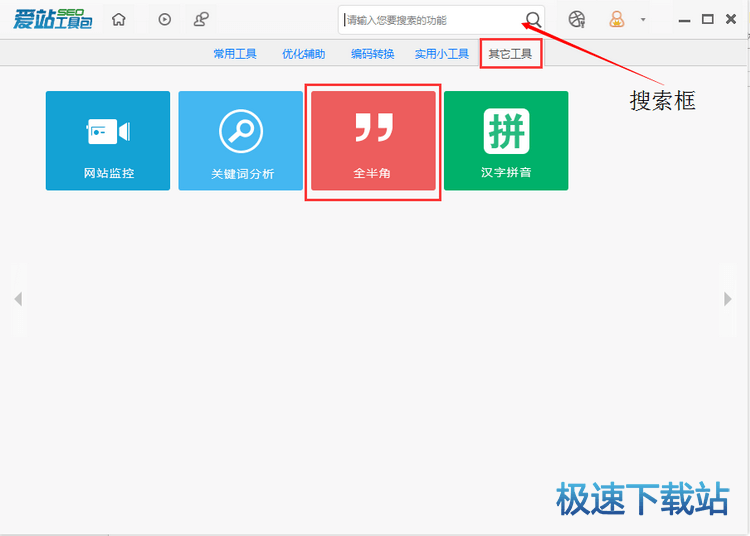Expand the account dropdown arrow

coord(643,20)
